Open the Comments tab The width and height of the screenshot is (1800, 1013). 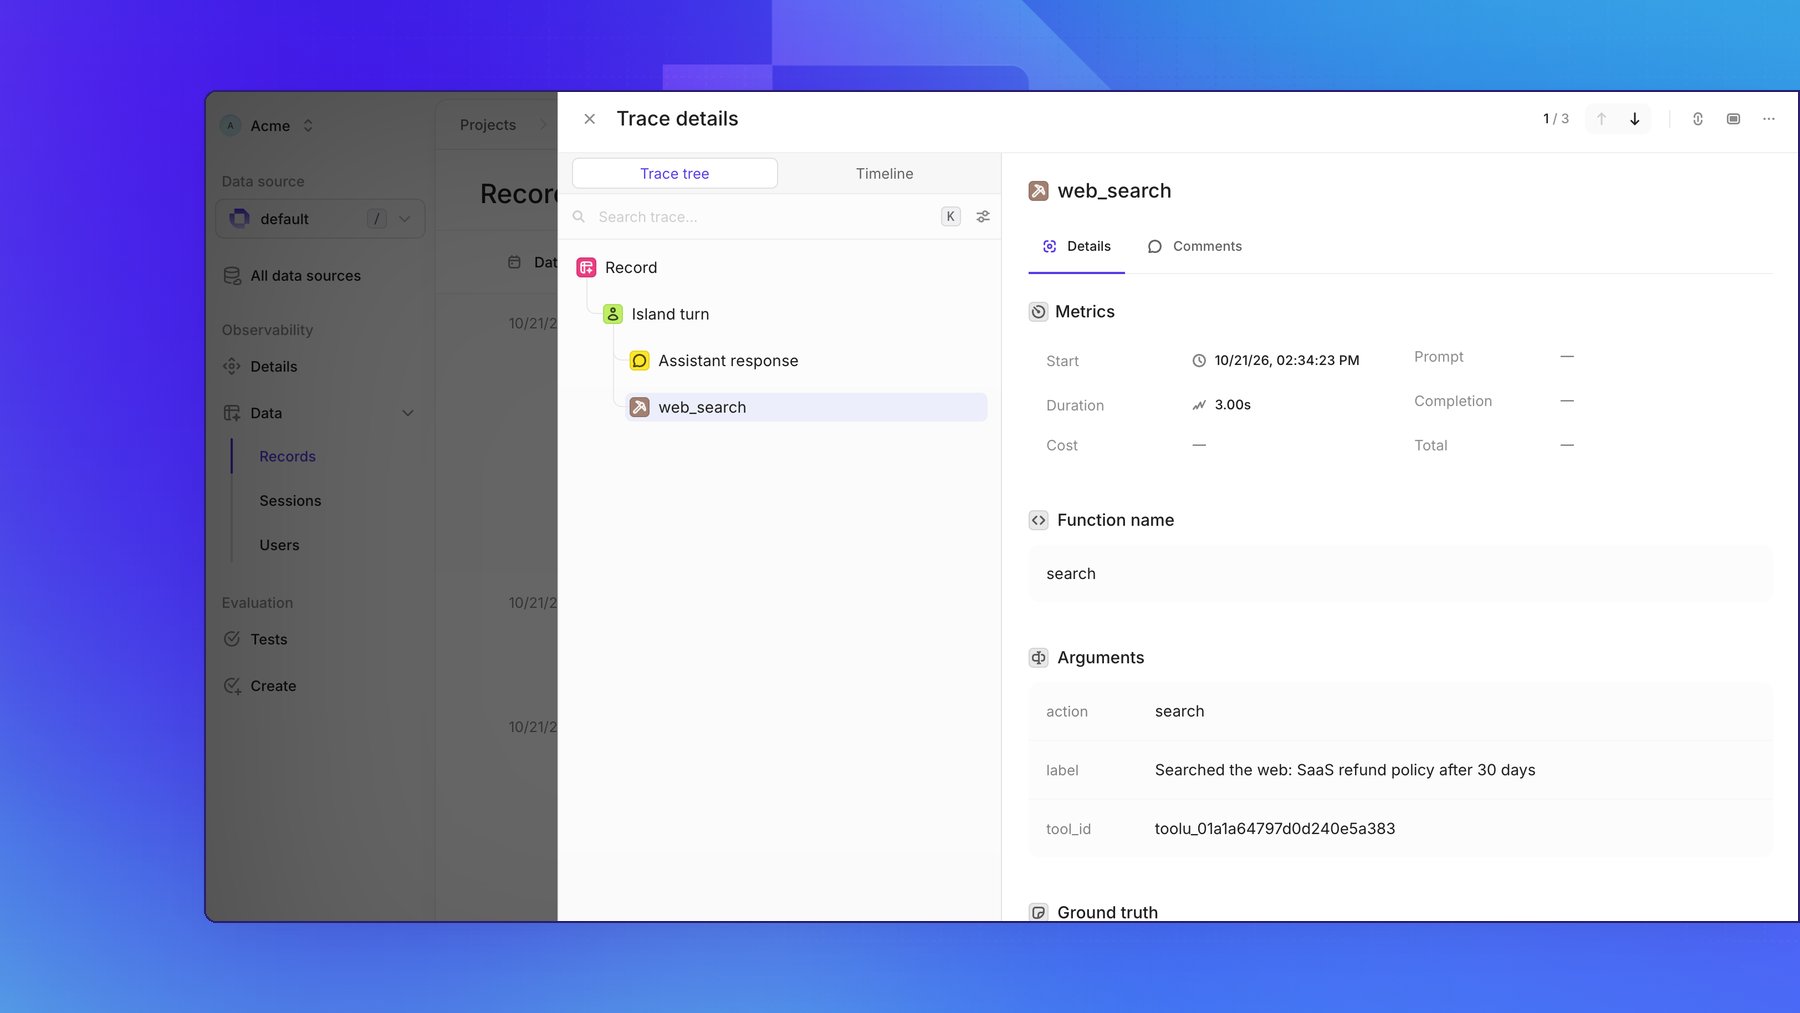[1195, 247]
